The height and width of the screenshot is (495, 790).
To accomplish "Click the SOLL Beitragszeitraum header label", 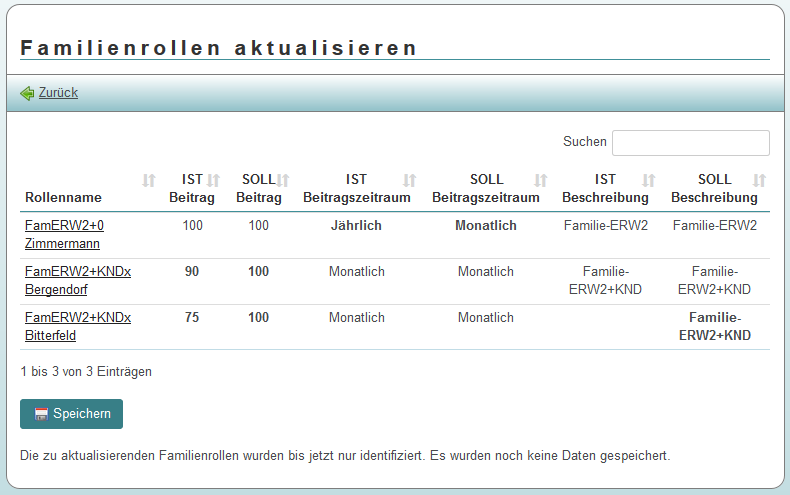I will point(485,189).
